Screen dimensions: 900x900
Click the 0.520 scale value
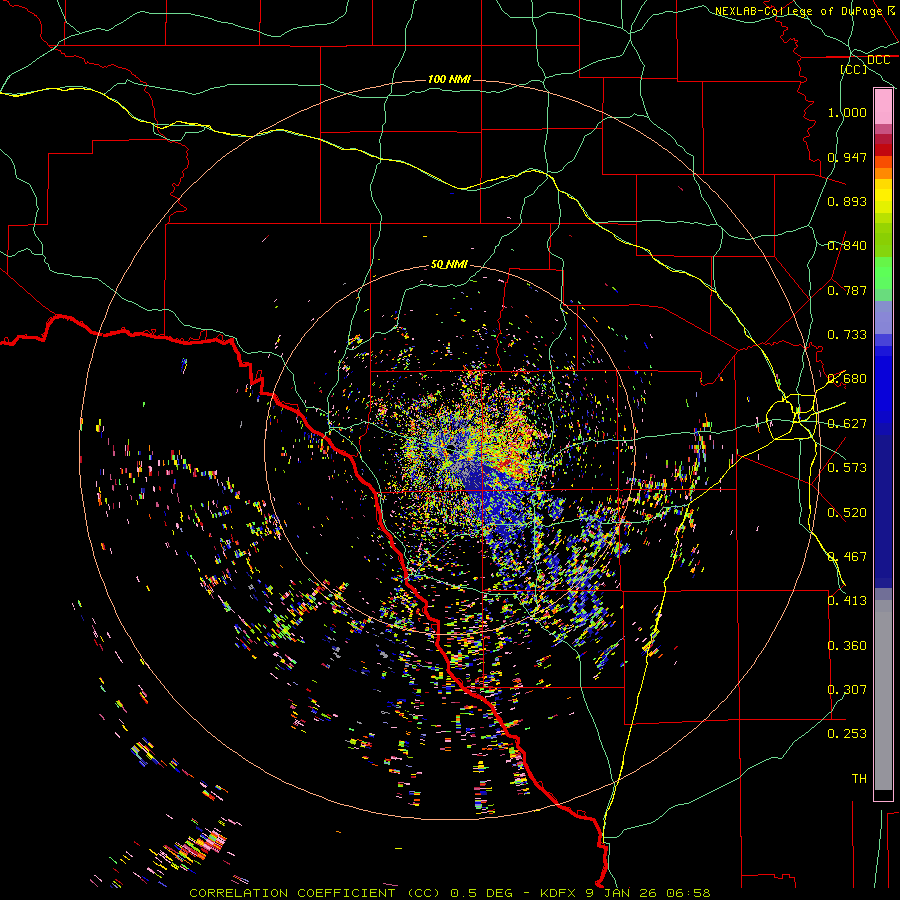tap(847, 513)
